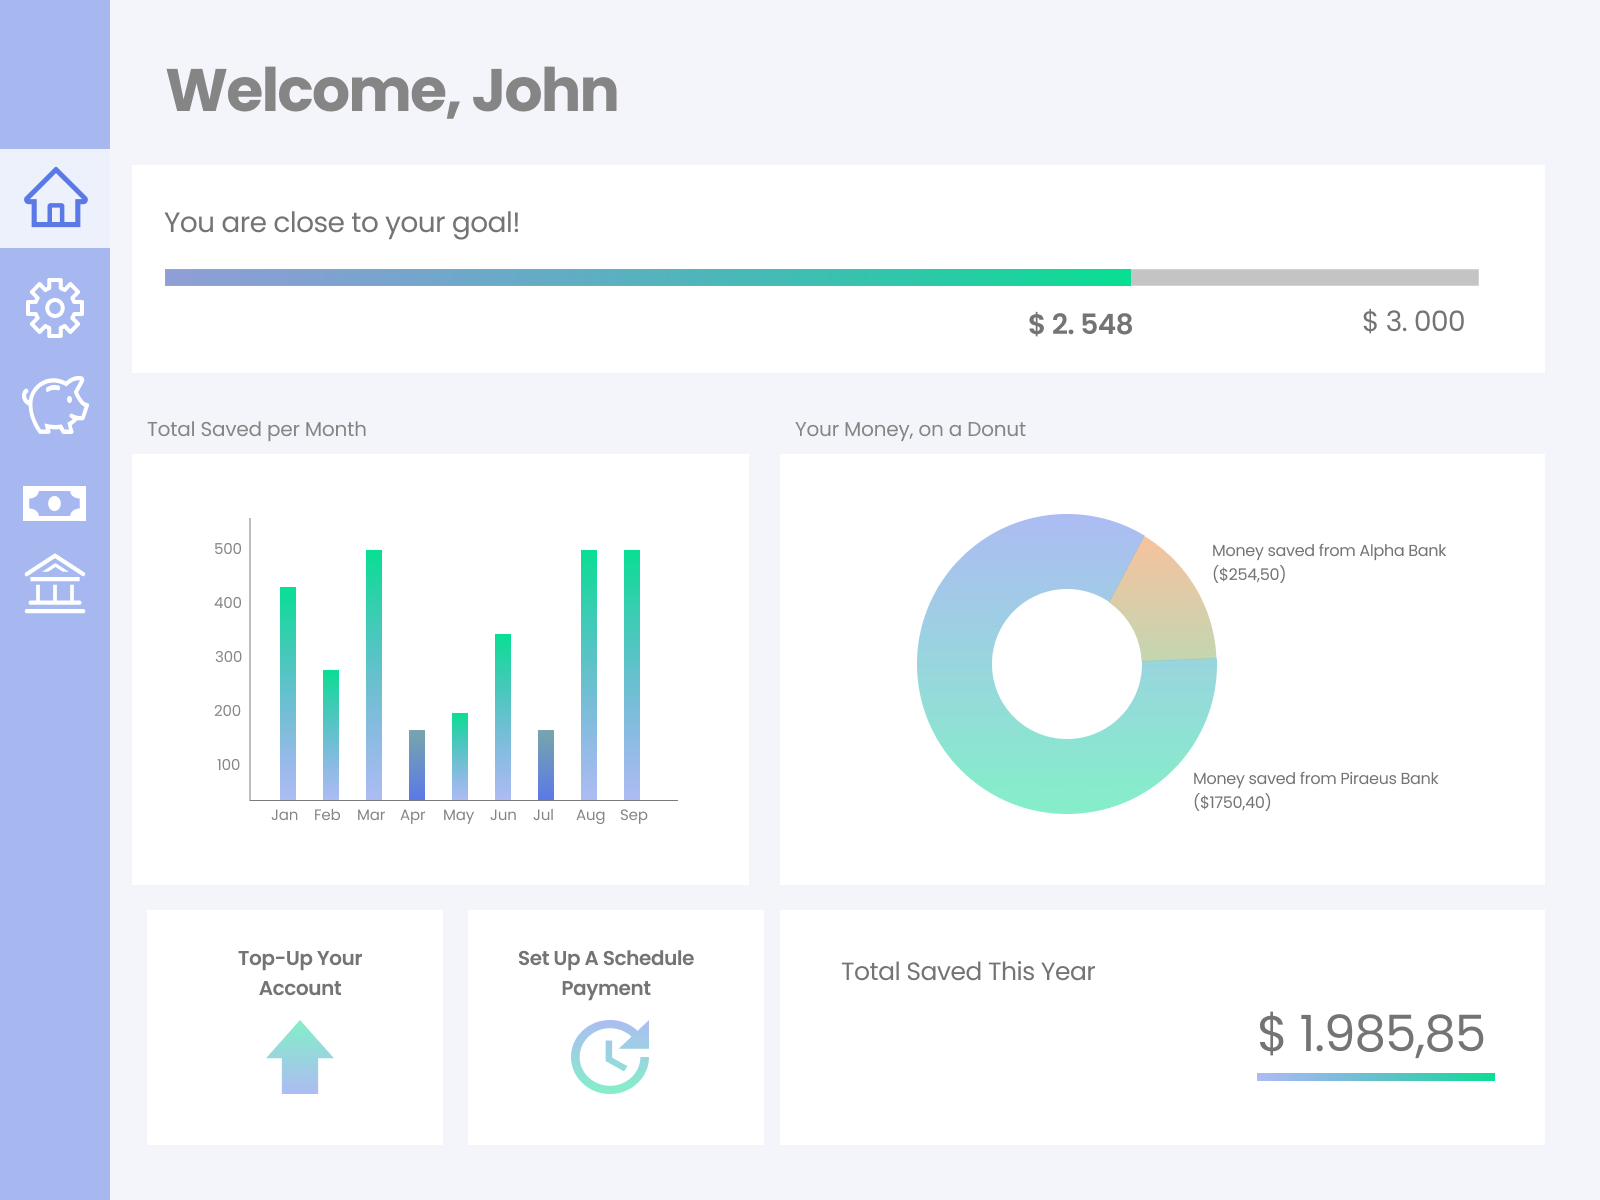This screenshot has height=1200, width=1600.
Task: Select the May bar in chart
Action: coord(460,757)
